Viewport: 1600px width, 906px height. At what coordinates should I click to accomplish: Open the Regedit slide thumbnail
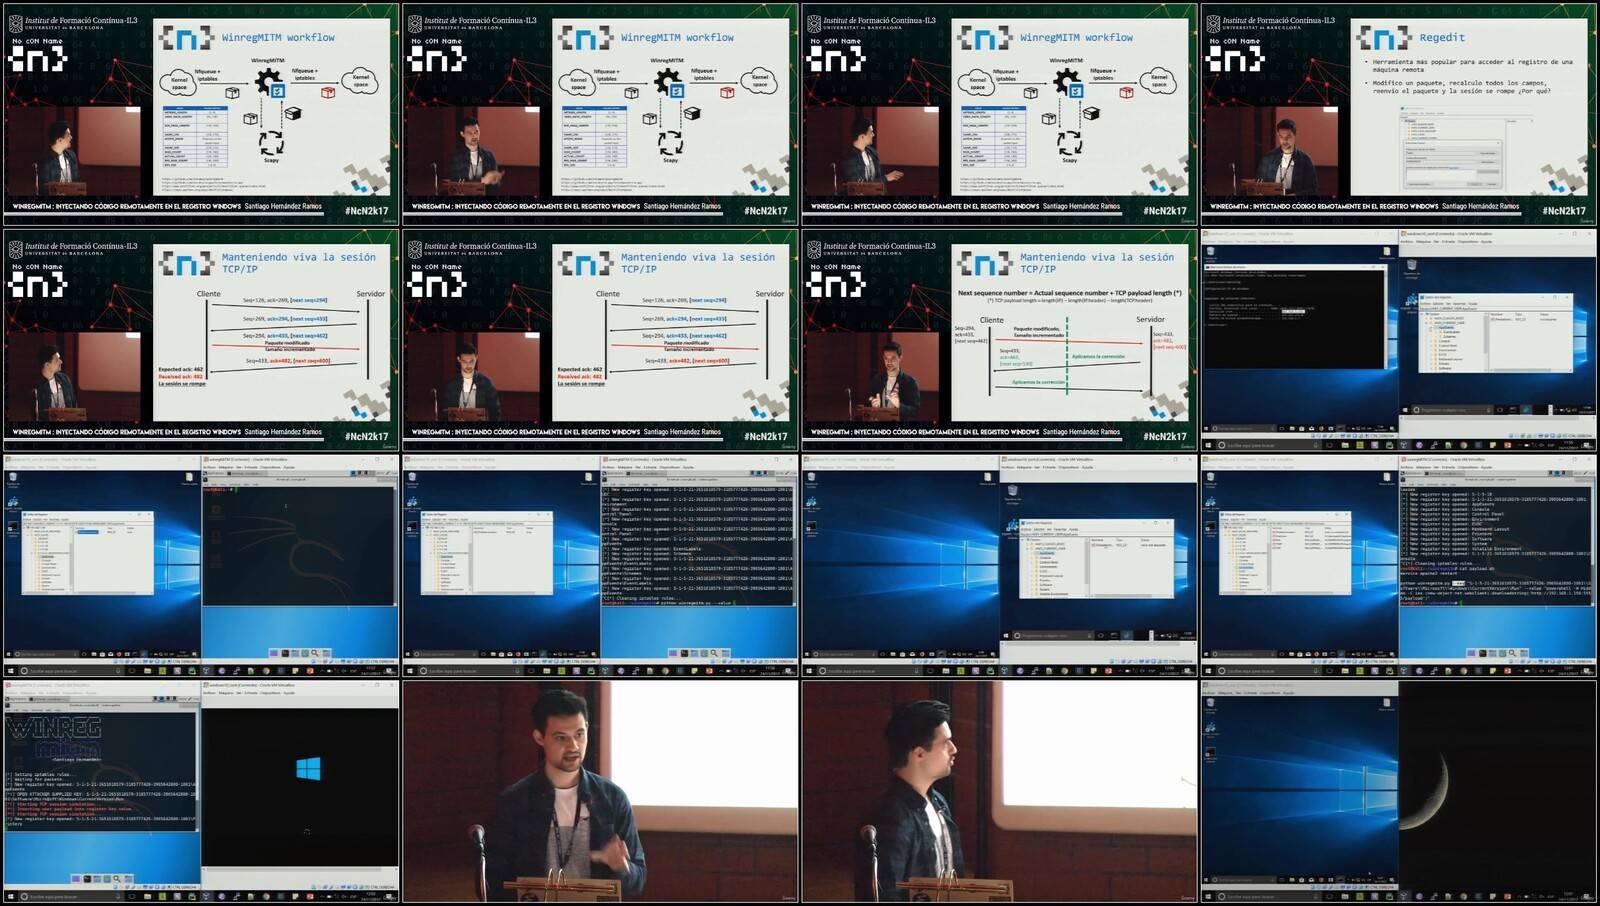(x=1399, y=114)
